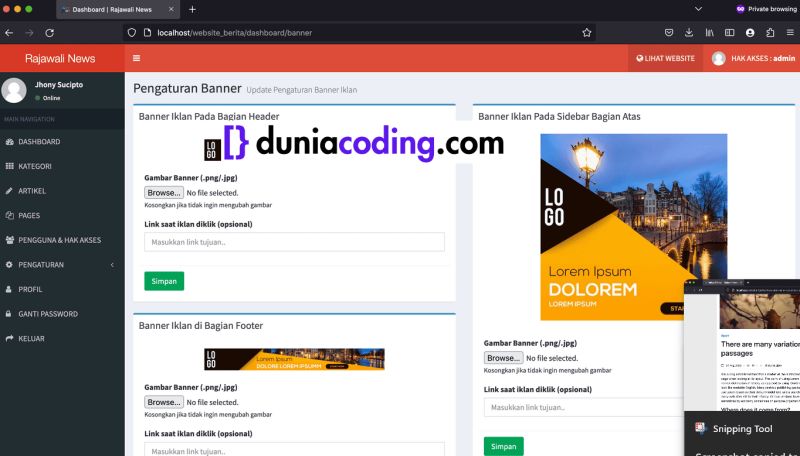Click the Lihat Website button

tap(665, 58)
